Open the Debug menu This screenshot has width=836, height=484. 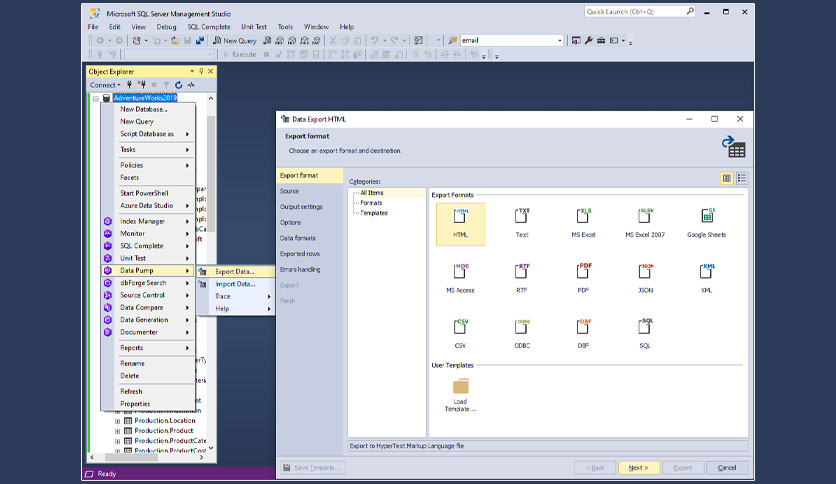pyautogui.click(x=166, y=27)
